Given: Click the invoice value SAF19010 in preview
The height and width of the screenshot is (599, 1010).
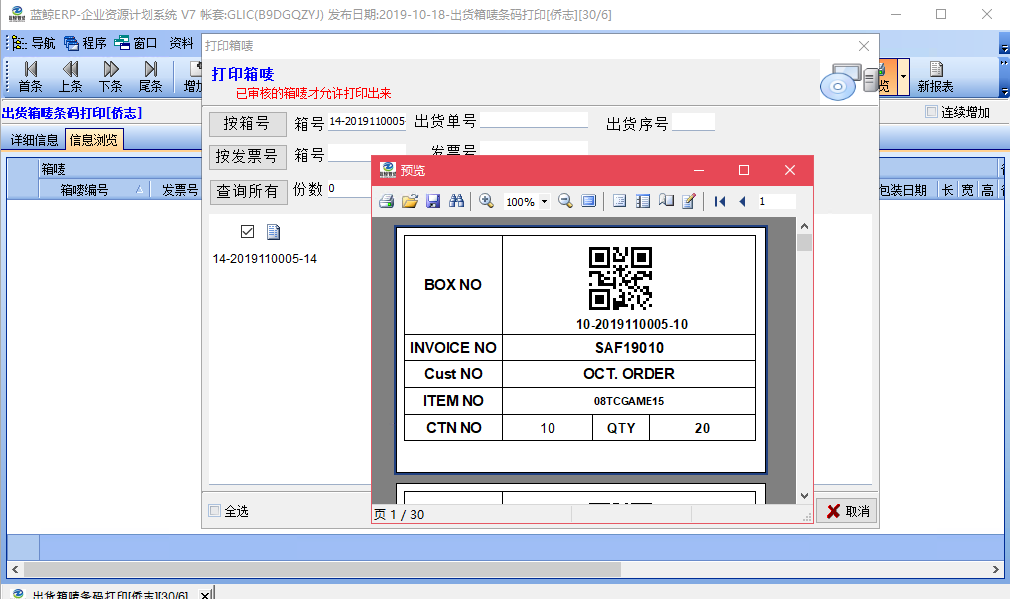Looking at the screenshot, I should (x=629, y=348).
